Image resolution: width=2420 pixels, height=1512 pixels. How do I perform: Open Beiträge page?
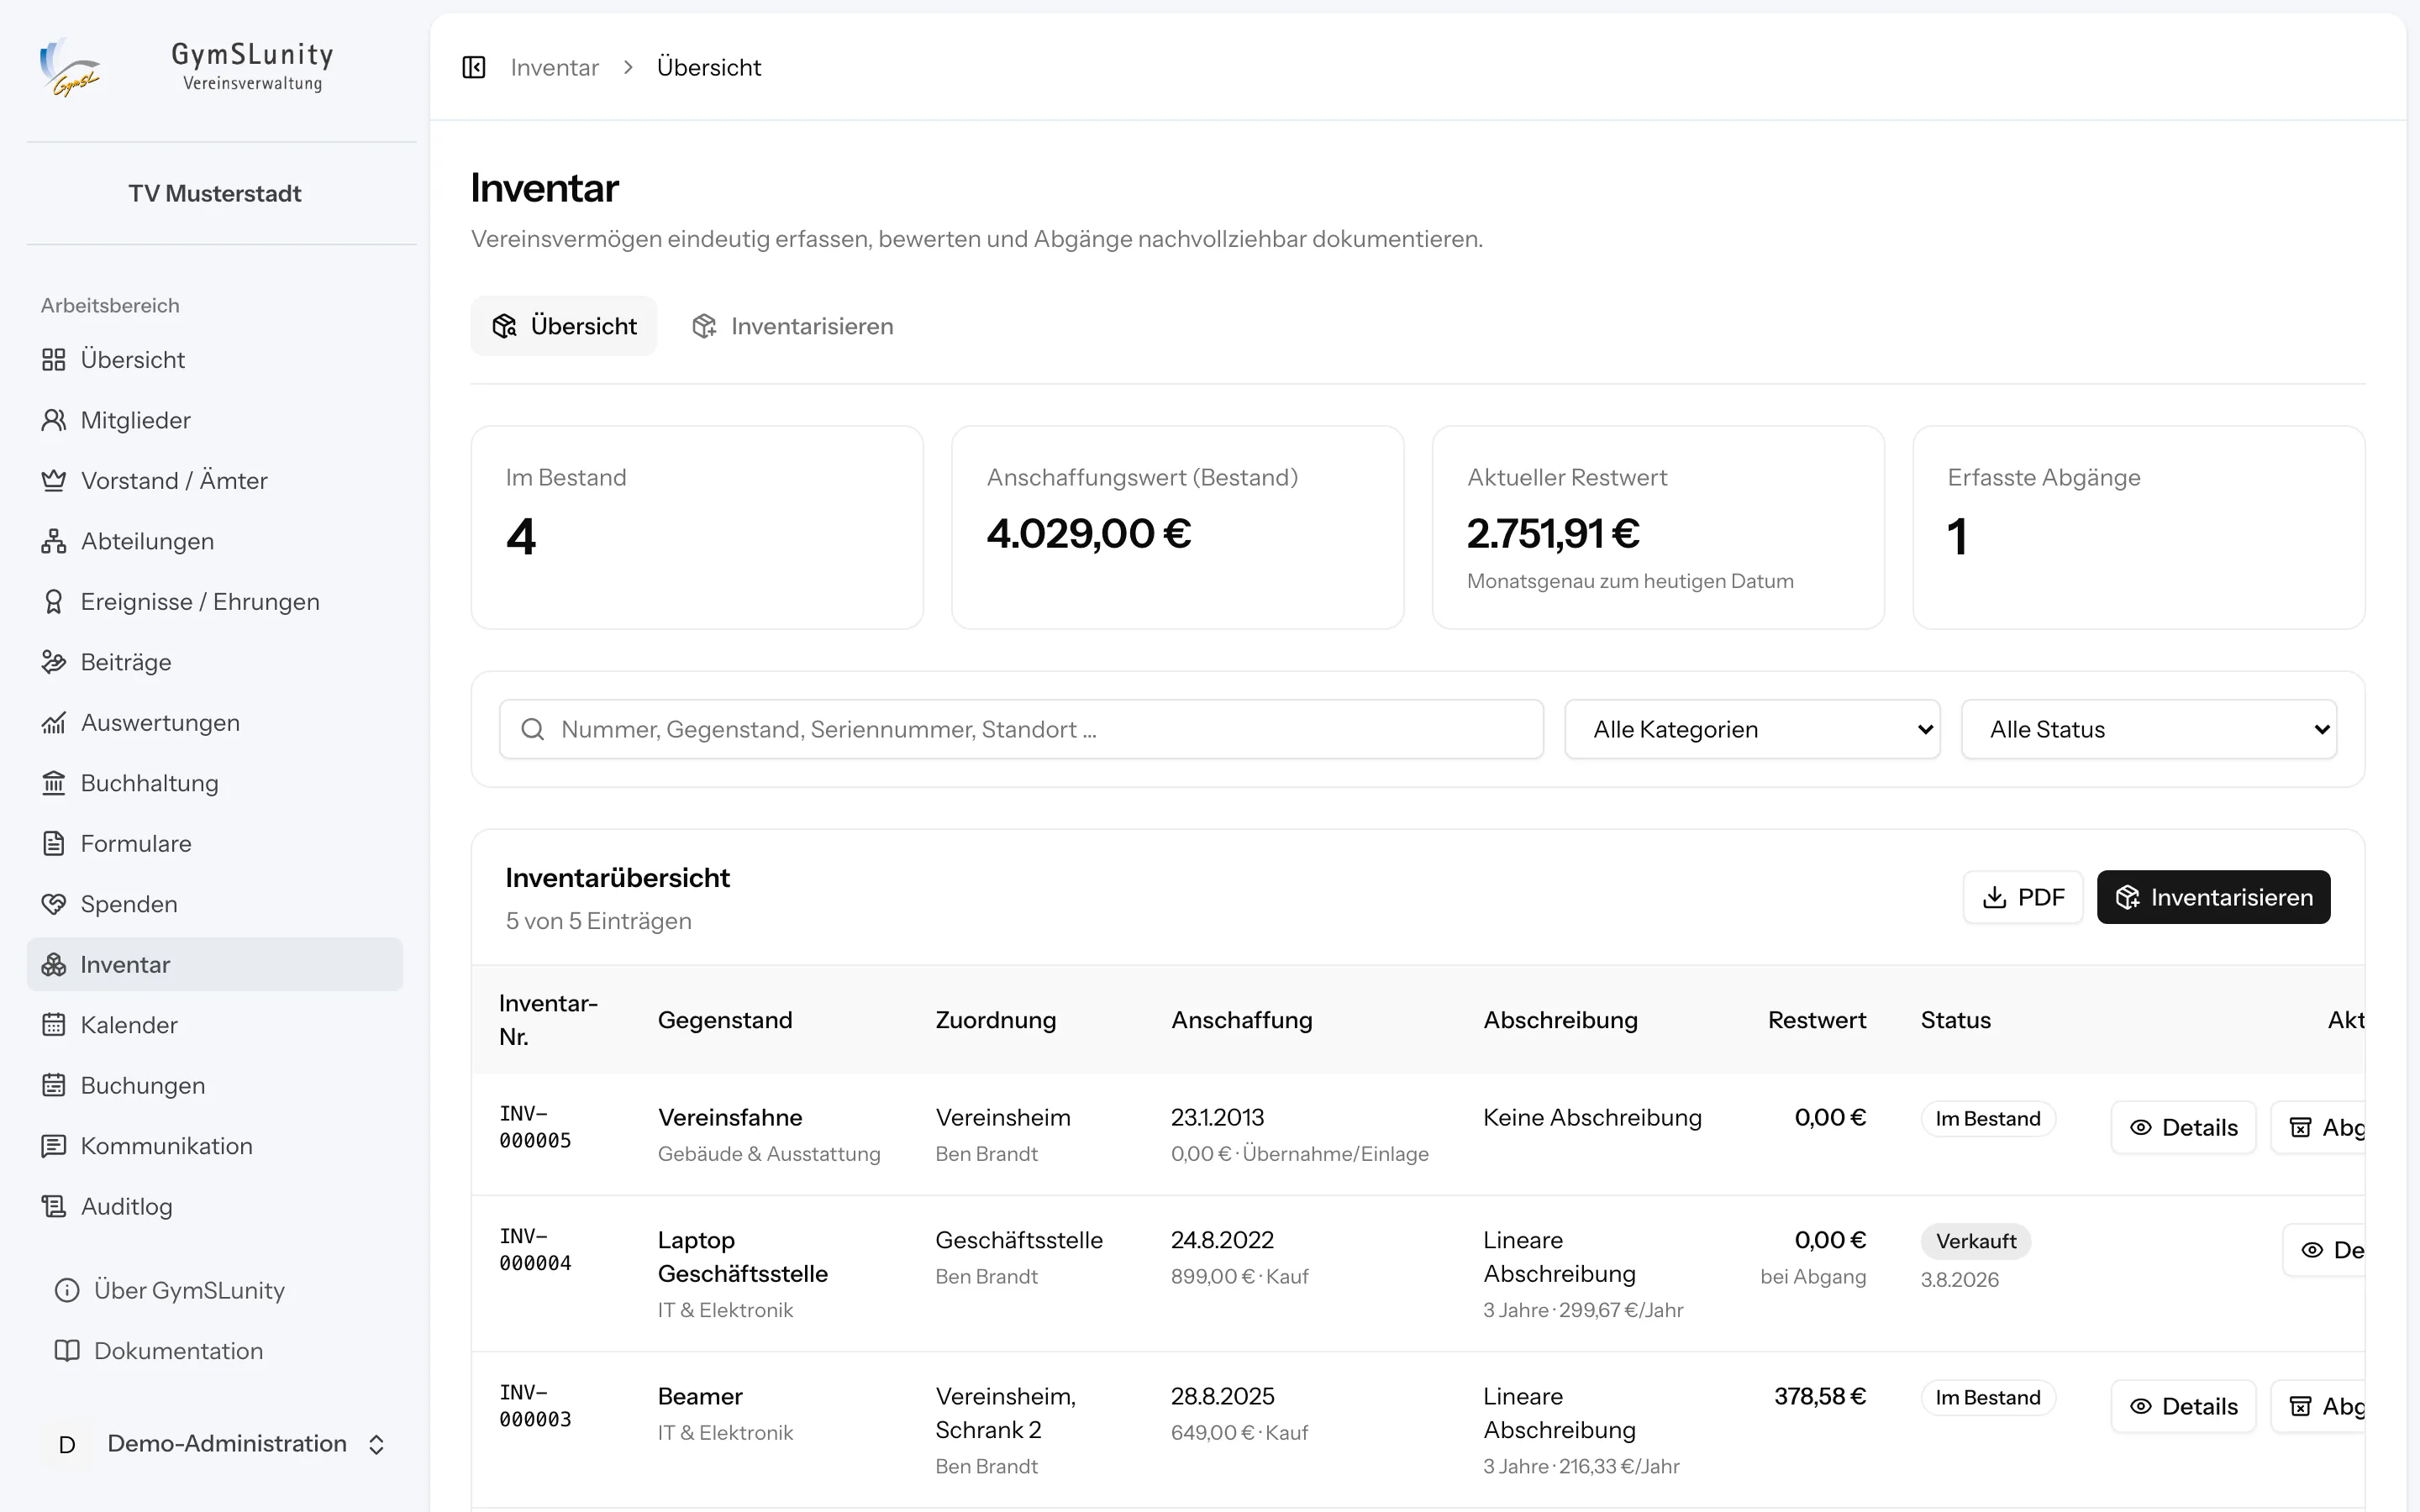click(x=215, y=662)
